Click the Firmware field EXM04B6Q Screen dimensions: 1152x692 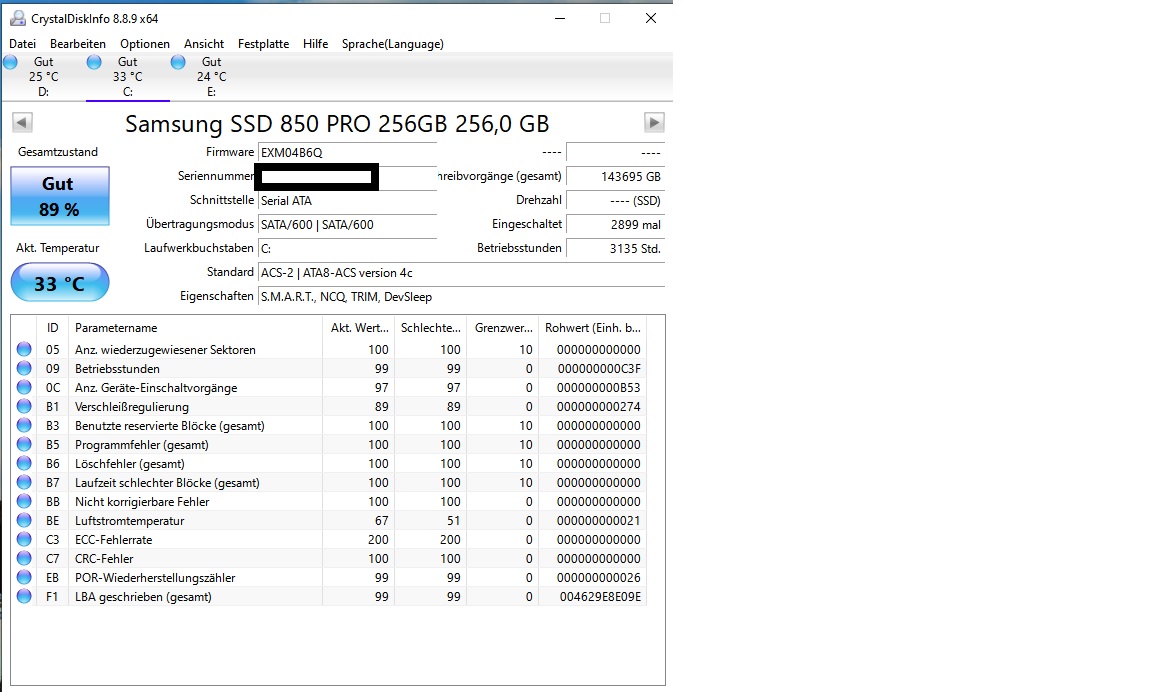coord(347,152)
